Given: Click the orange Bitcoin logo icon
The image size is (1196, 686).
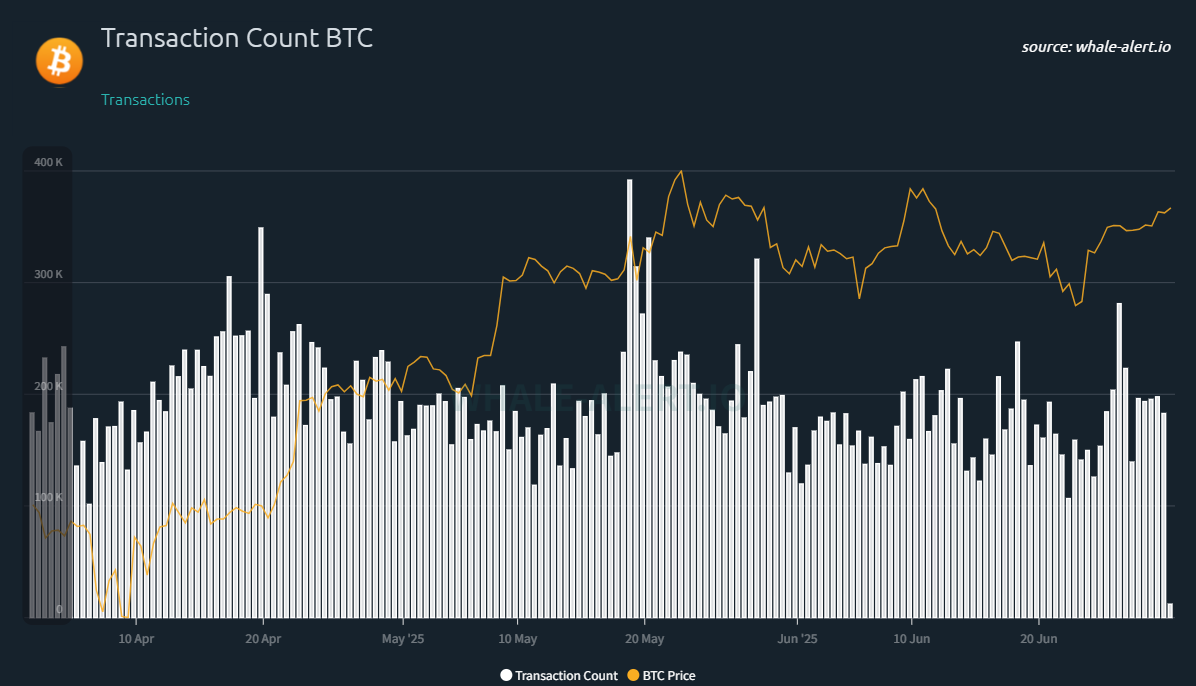Looking at the screenshot, I should (x=59, y=60).
